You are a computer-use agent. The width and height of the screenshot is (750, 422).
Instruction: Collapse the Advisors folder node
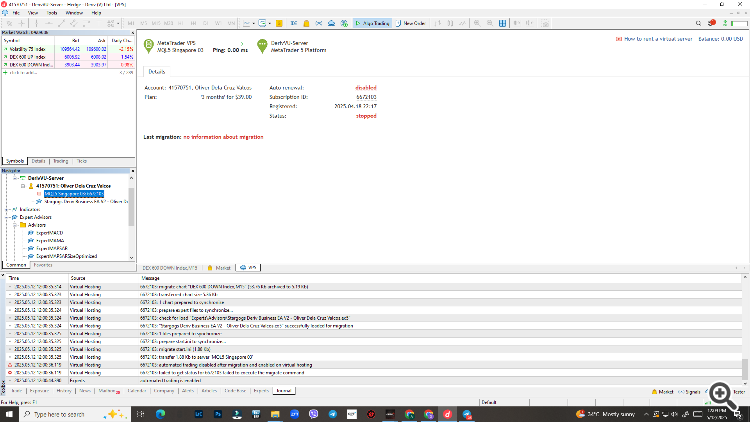tap(15, 225)
